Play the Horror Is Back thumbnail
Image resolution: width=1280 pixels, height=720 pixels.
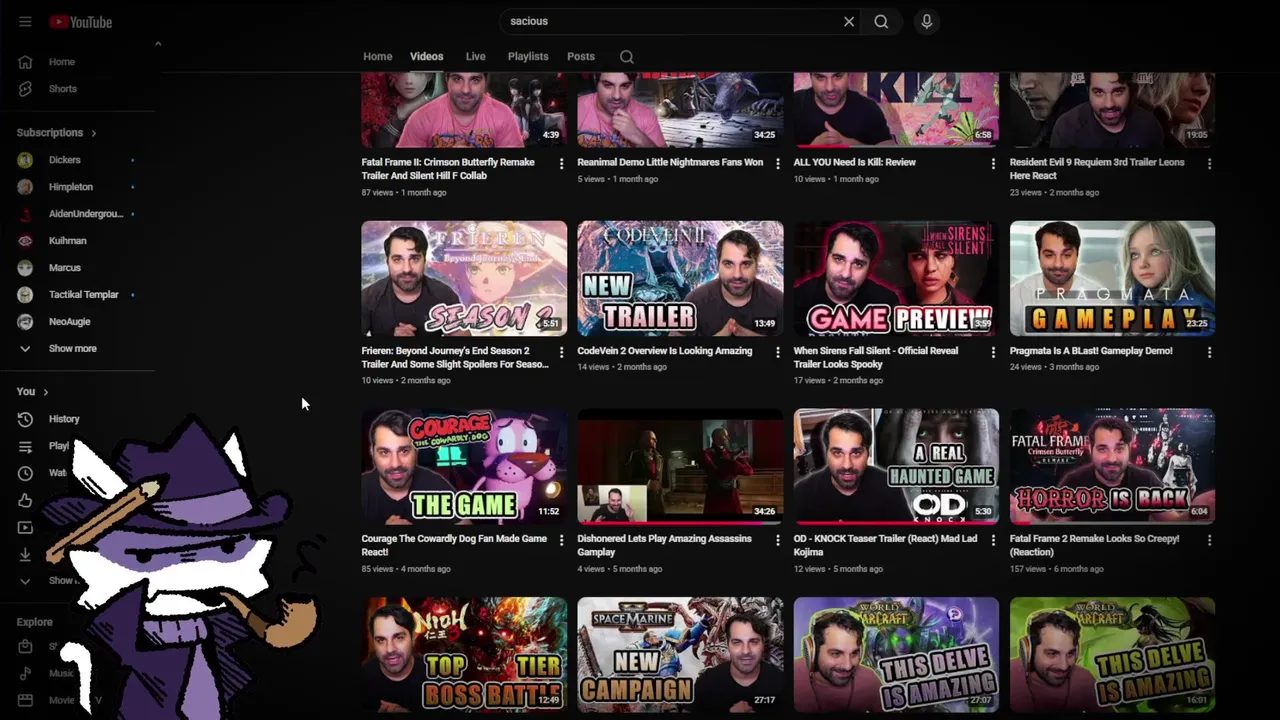1112,467
